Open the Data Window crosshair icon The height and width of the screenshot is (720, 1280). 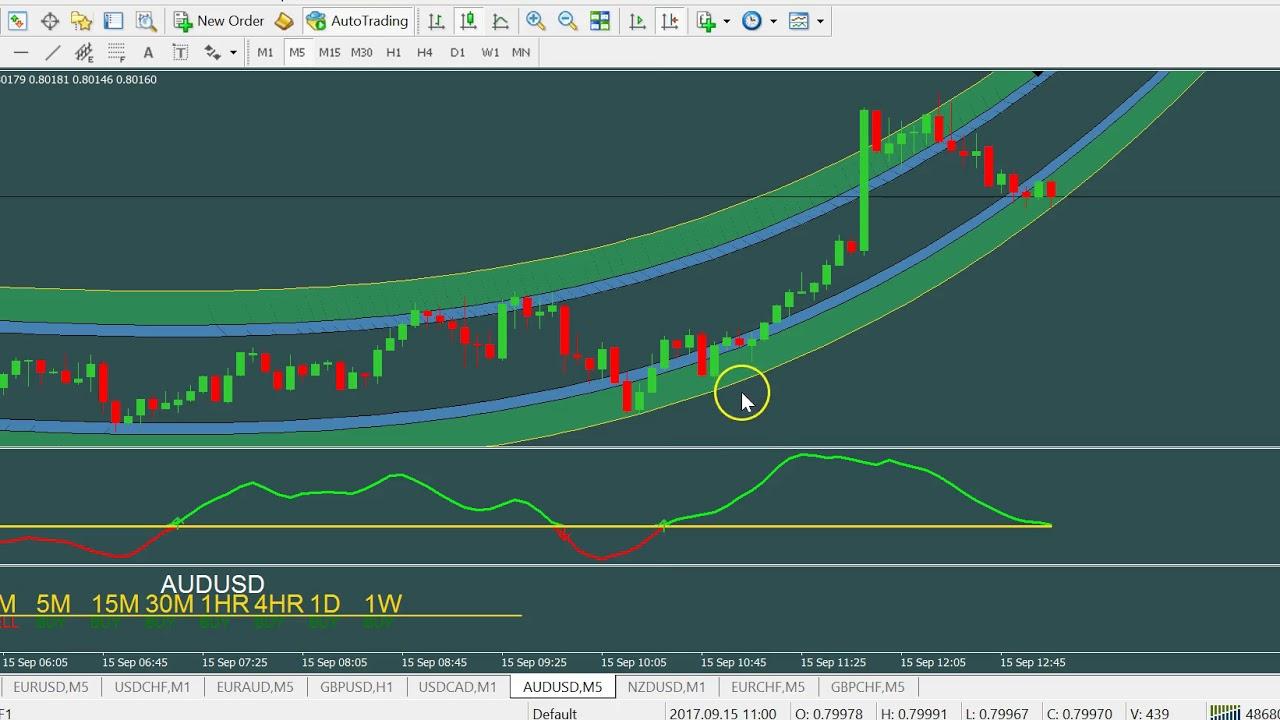(x=50, y=20)
